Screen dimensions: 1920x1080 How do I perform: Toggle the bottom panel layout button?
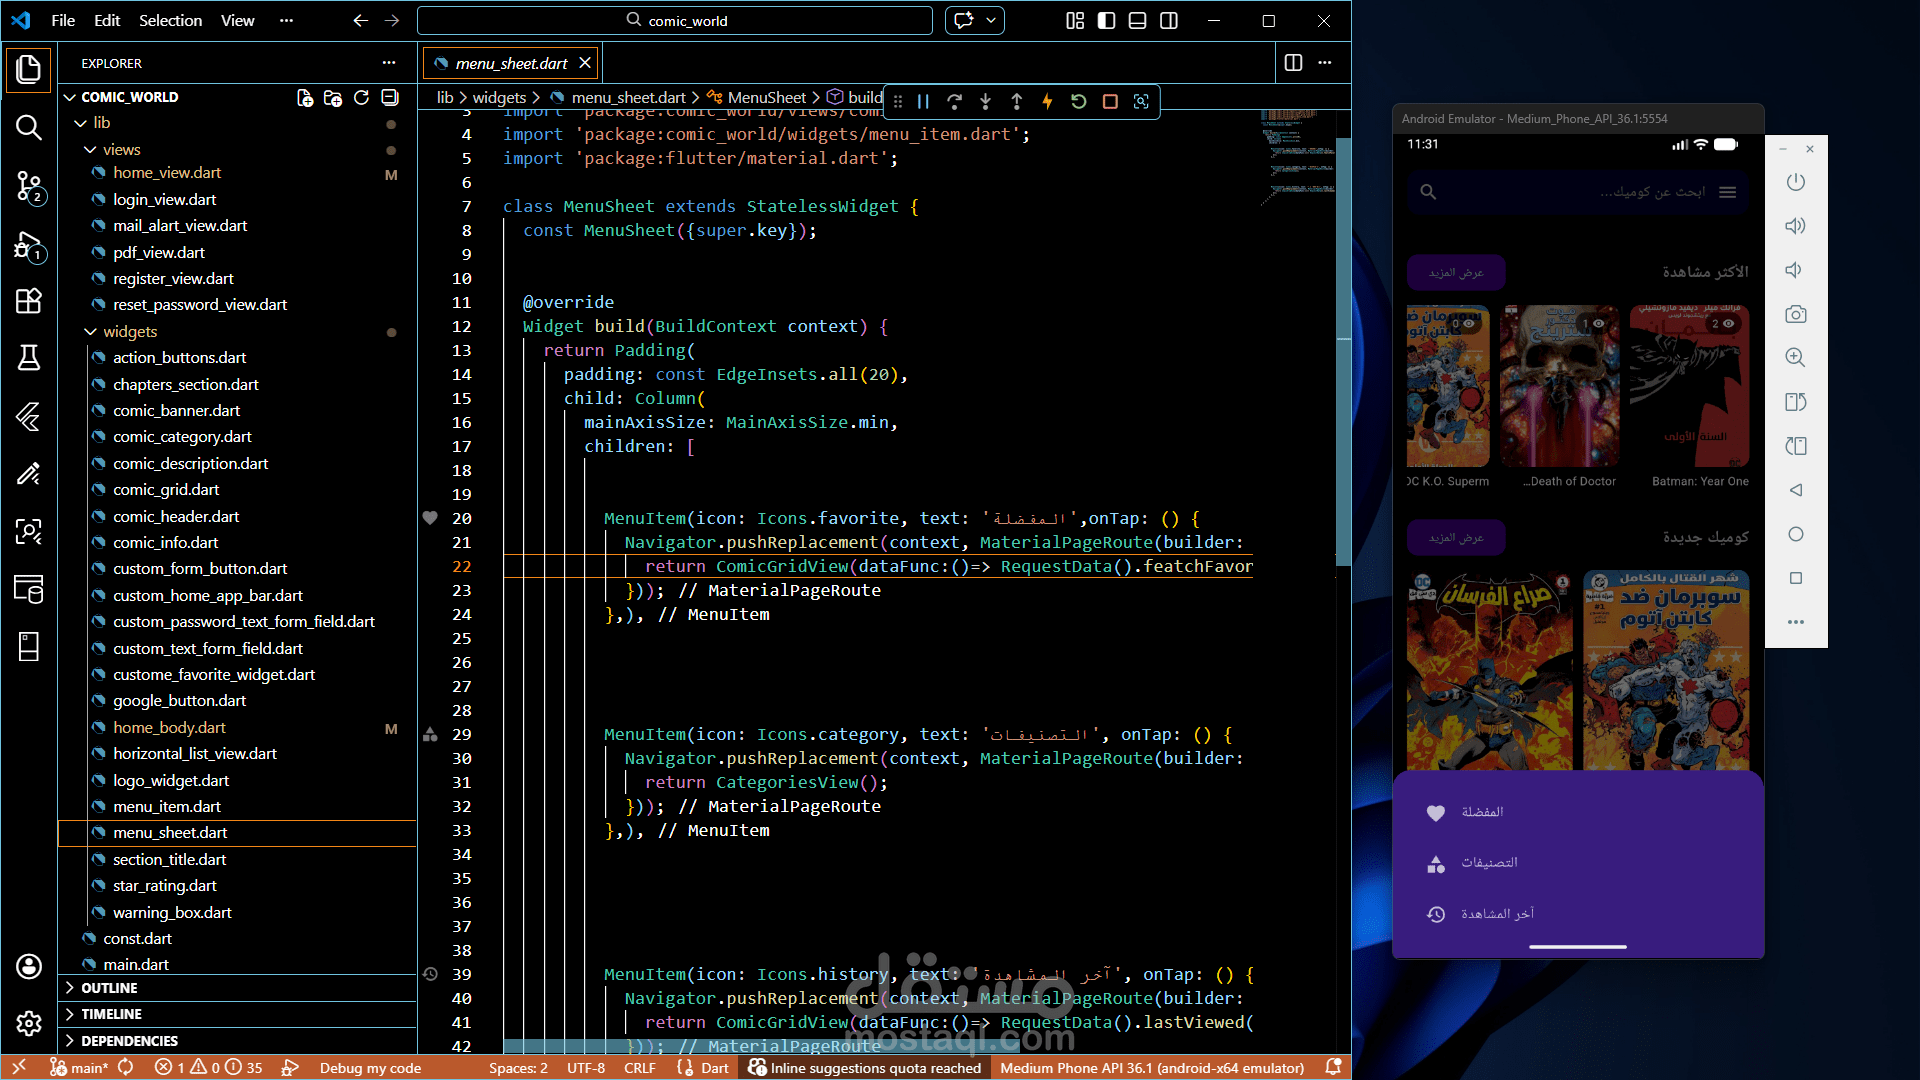point(1137,20)
